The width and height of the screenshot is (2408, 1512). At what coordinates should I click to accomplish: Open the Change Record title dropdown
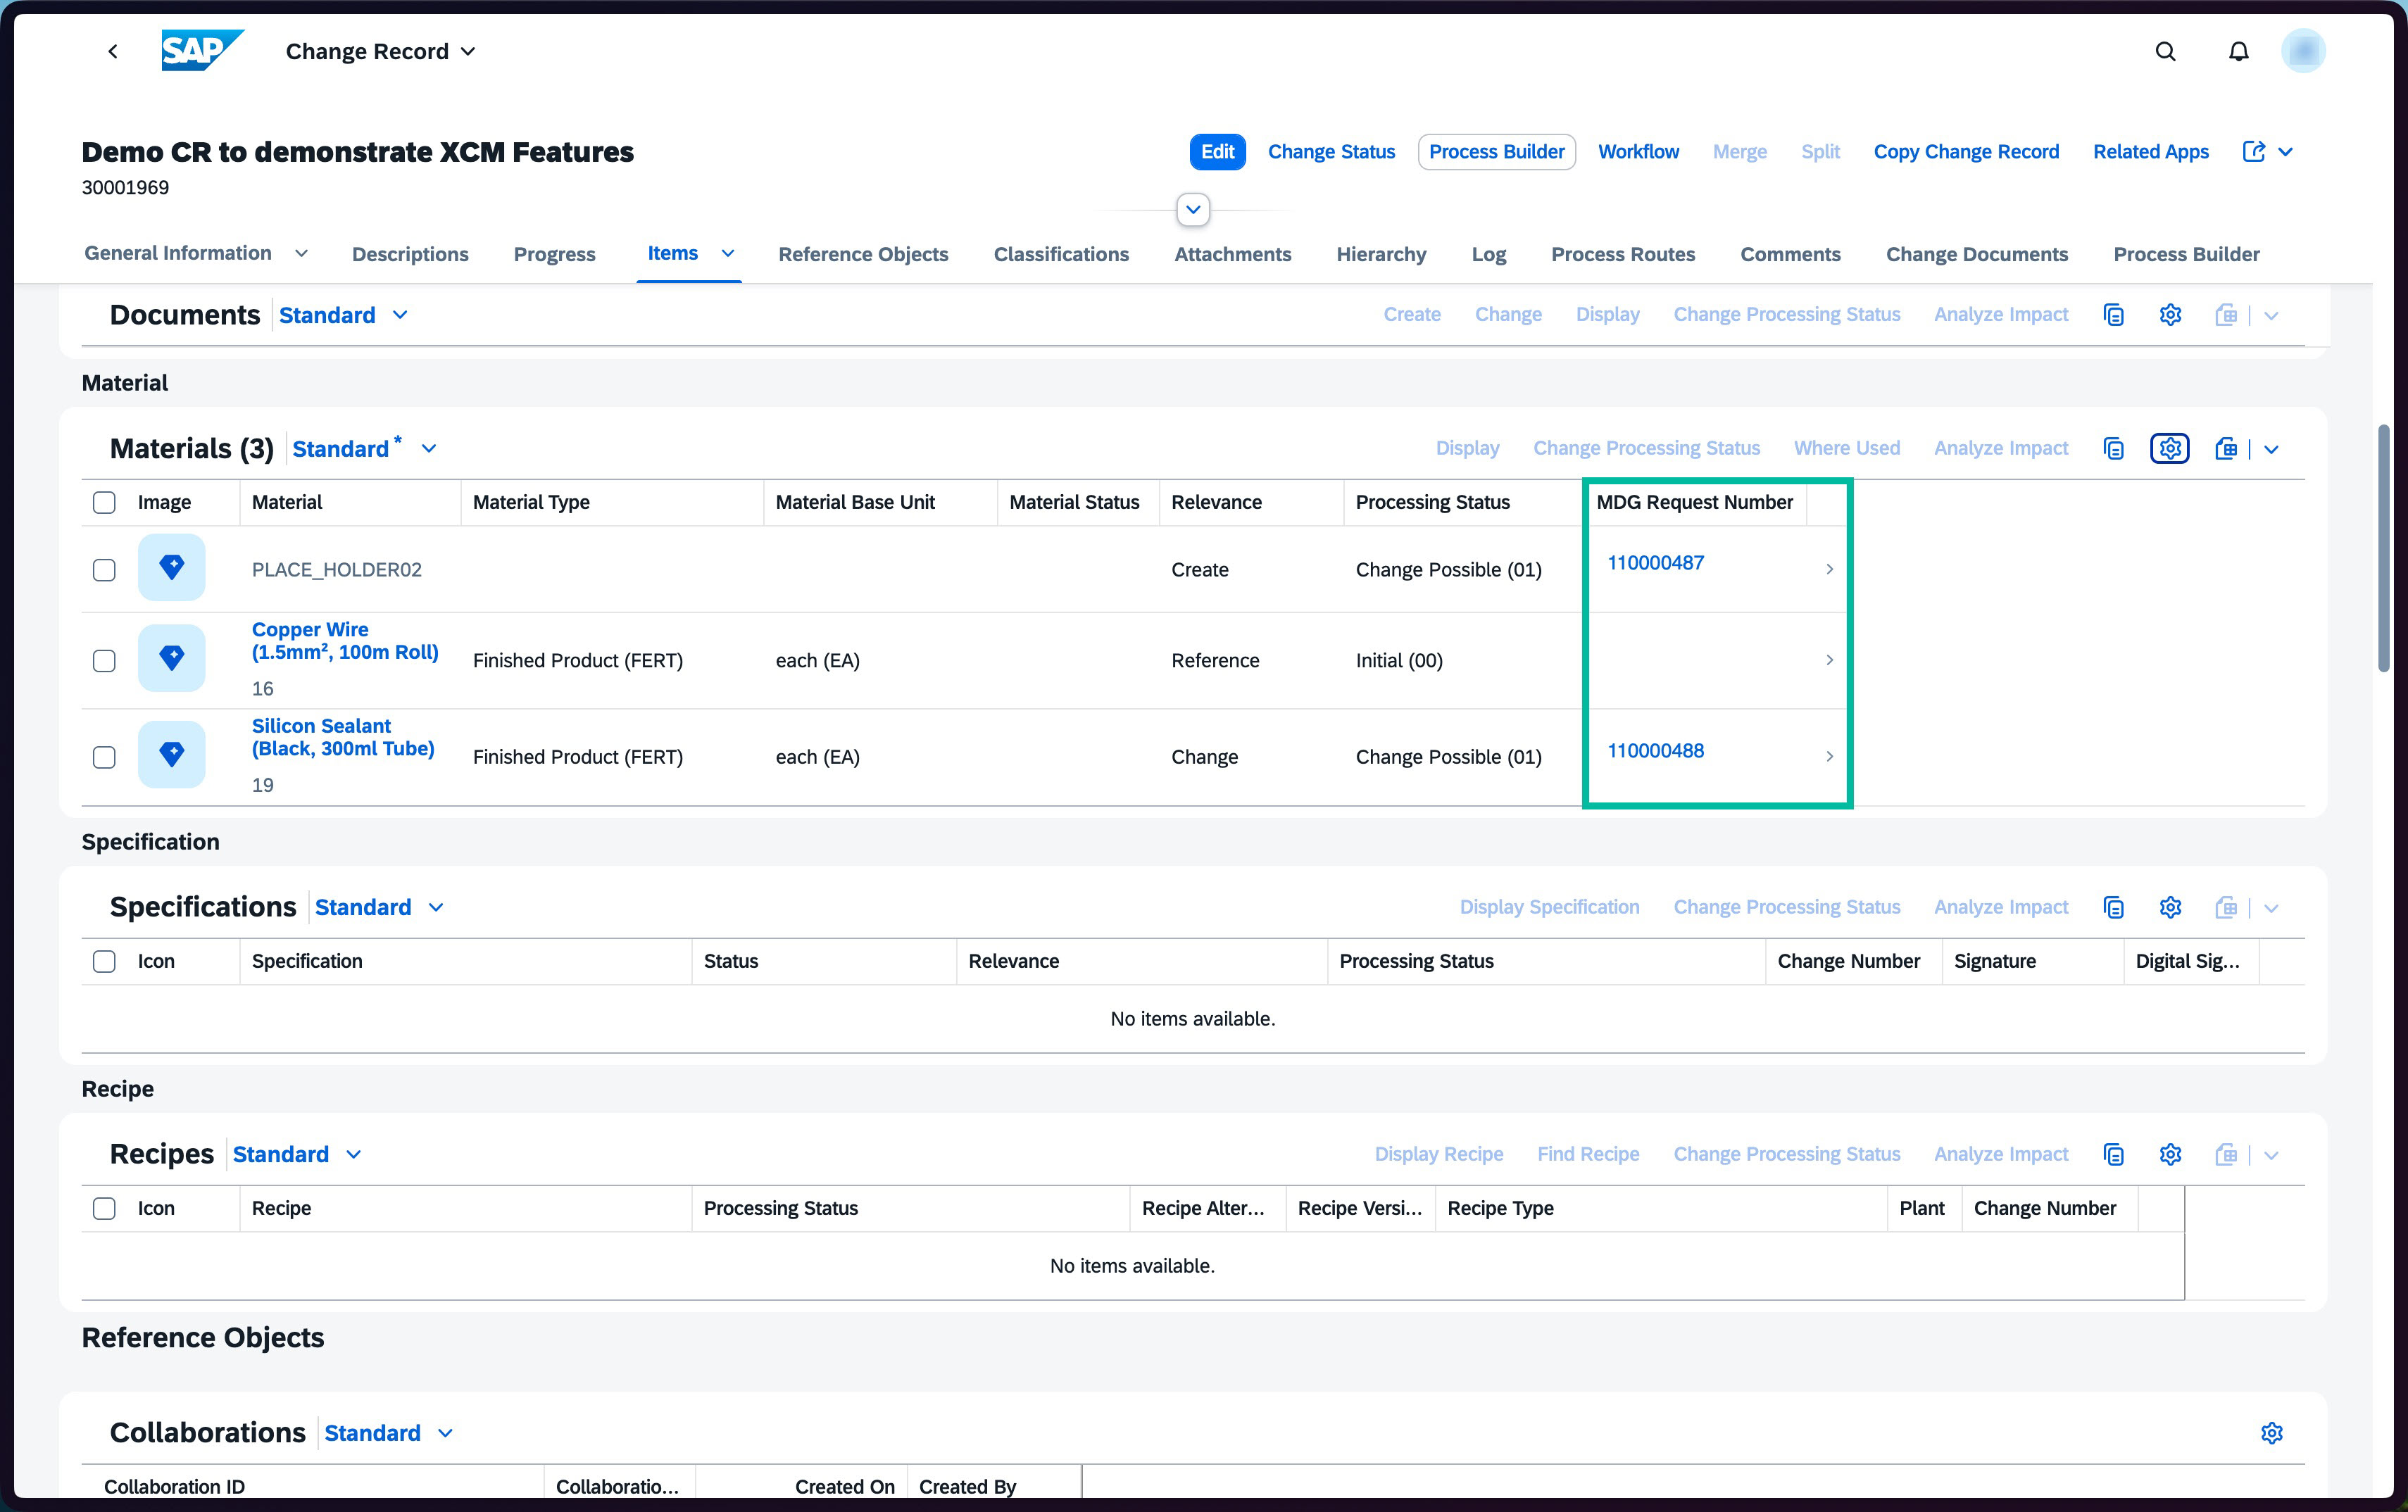pyautogui.click(x=467, y=52)
